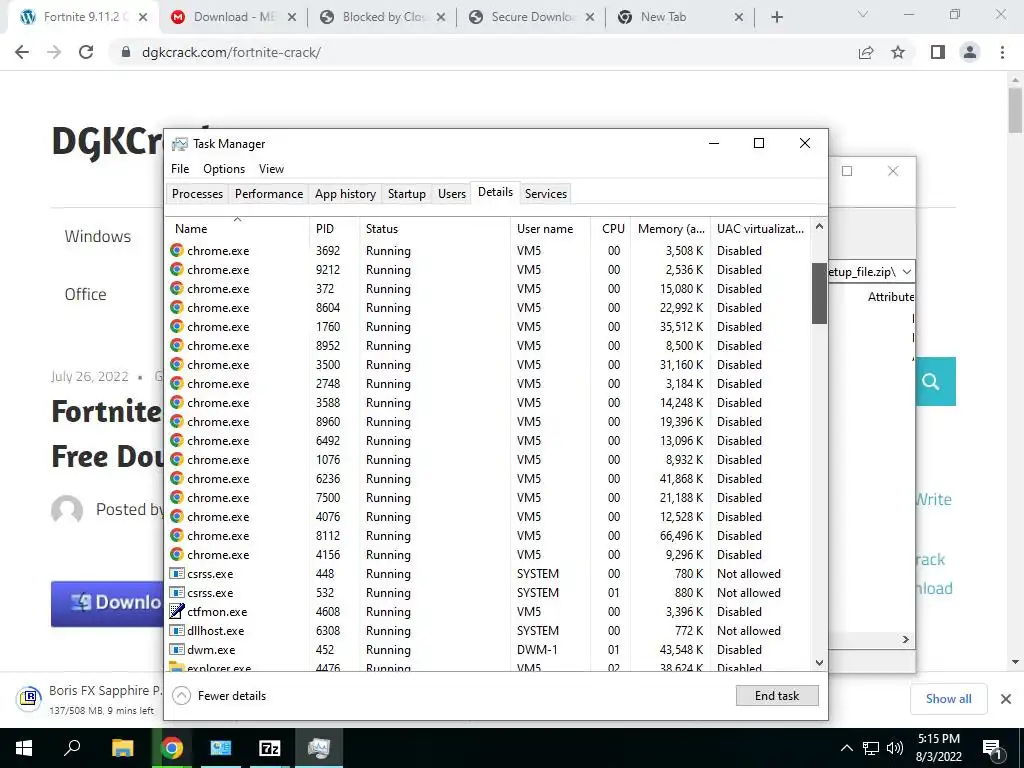Select chrome.exe row with PID 8112
Image resolution: width=1024 pixels, height=768 pixels.
point(488,536)
